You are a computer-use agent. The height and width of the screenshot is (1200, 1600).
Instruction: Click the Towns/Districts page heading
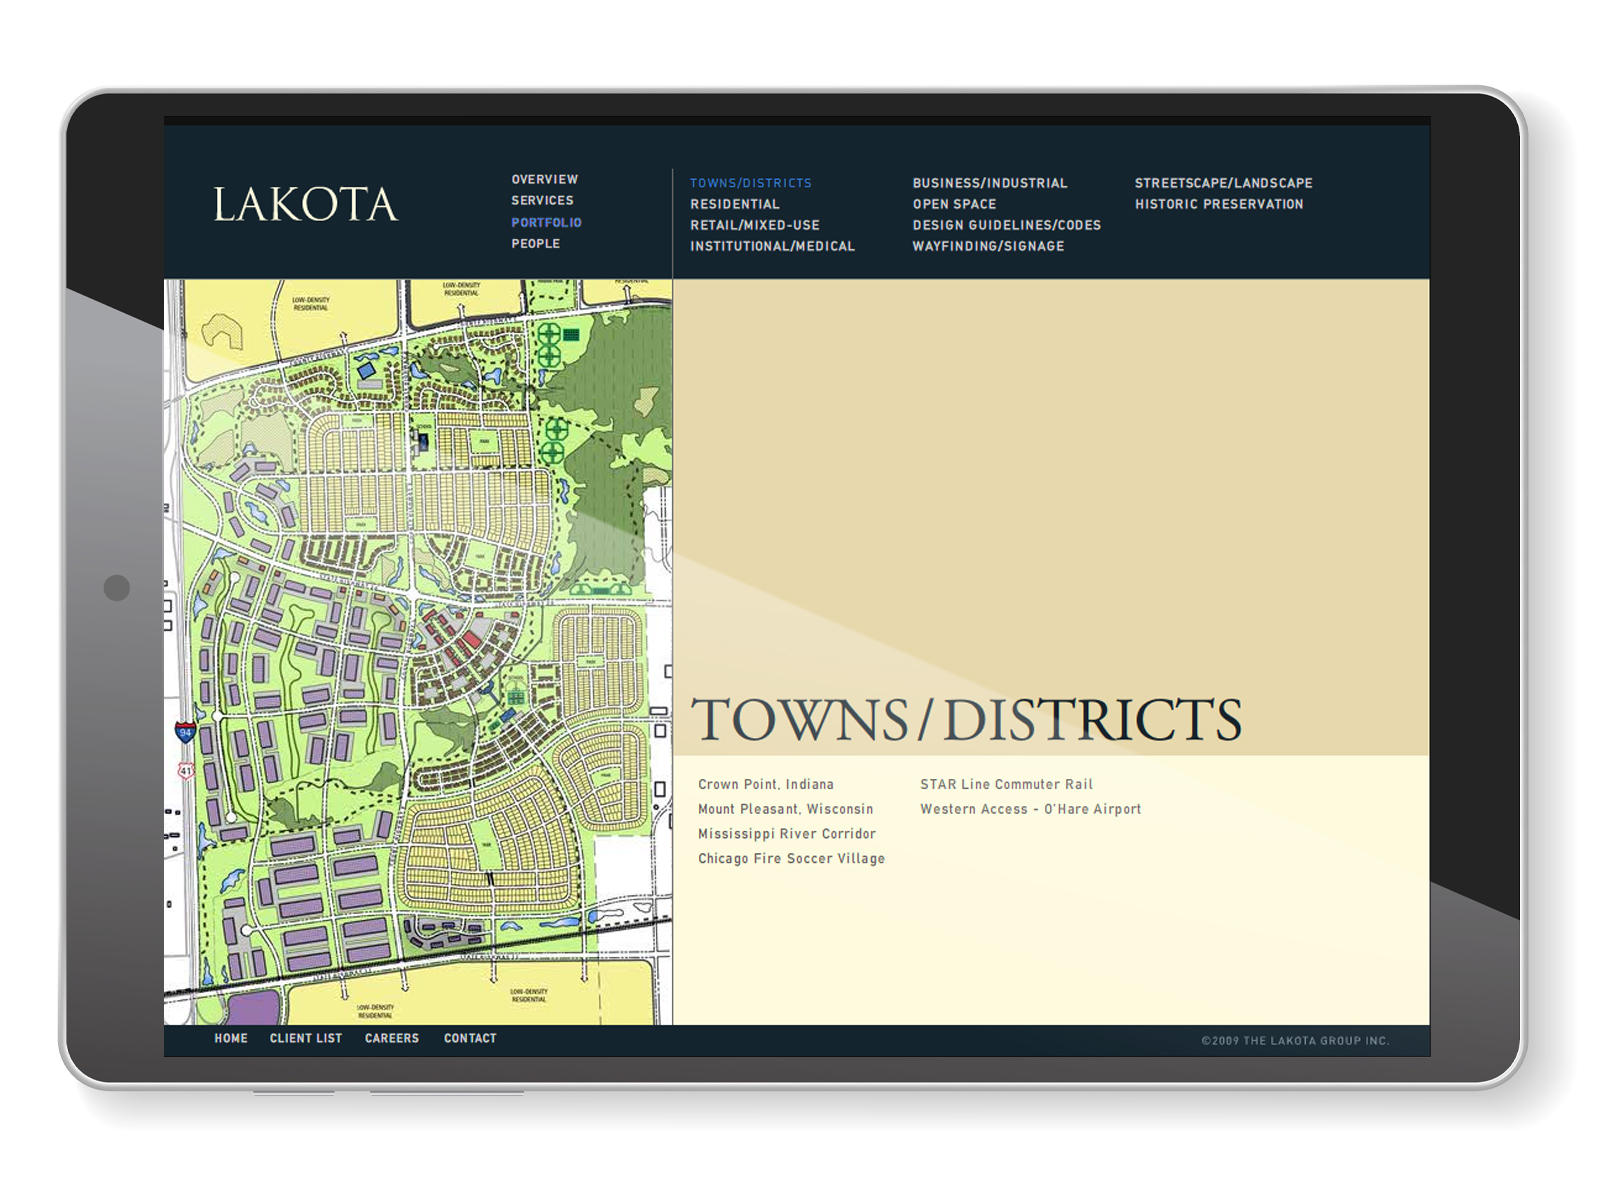[x=966, y=720]
